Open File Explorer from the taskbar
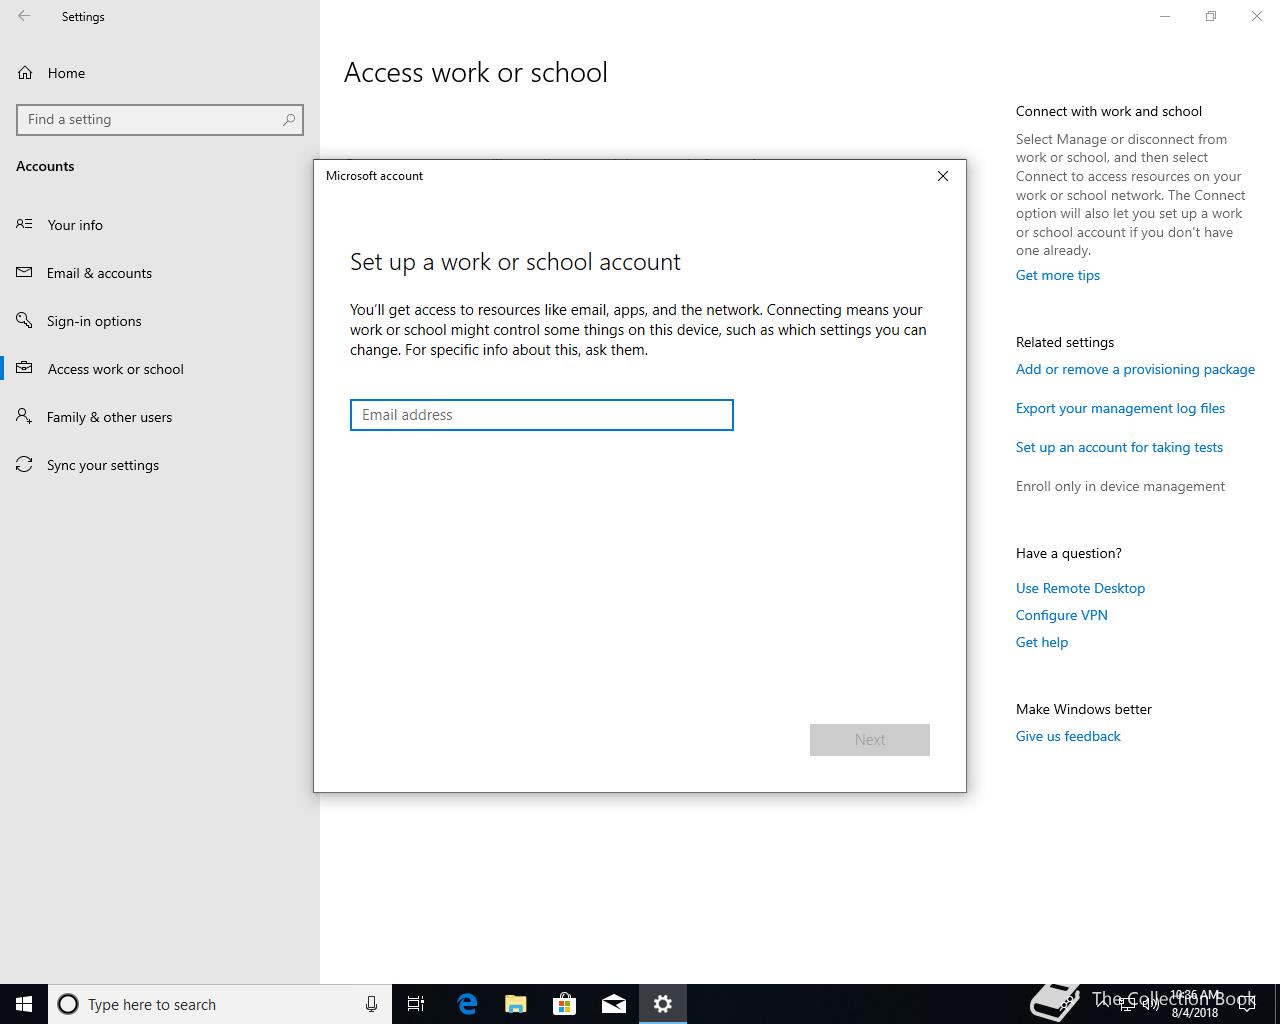1280x1024 pixels. (516, 1004)
